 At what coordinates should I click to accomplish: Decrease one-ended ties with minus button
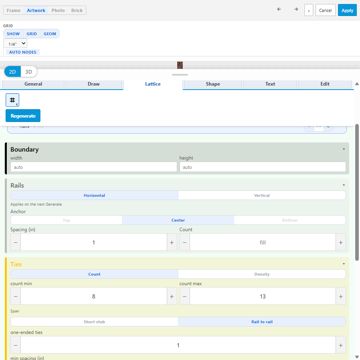16,345
